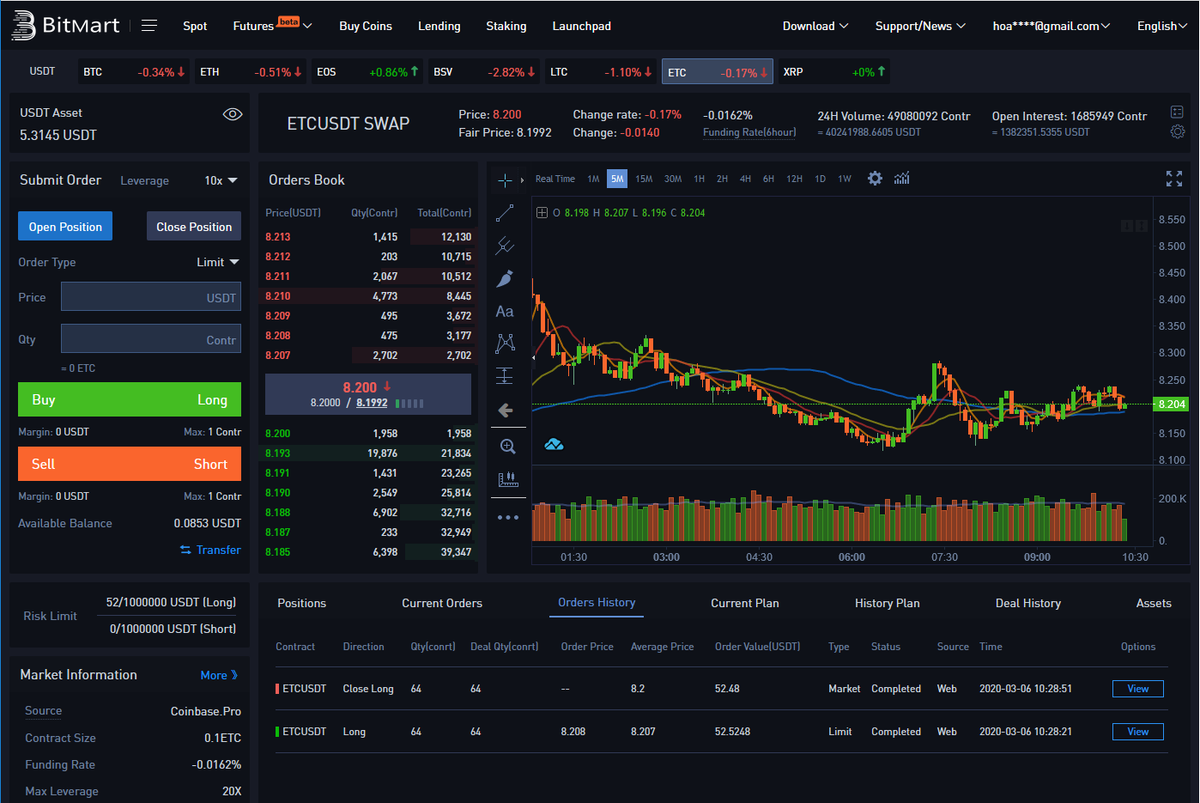Open more chart tools ellipsis
Viewport: 1200px width, 803px height.
click(x=507, y=517)
